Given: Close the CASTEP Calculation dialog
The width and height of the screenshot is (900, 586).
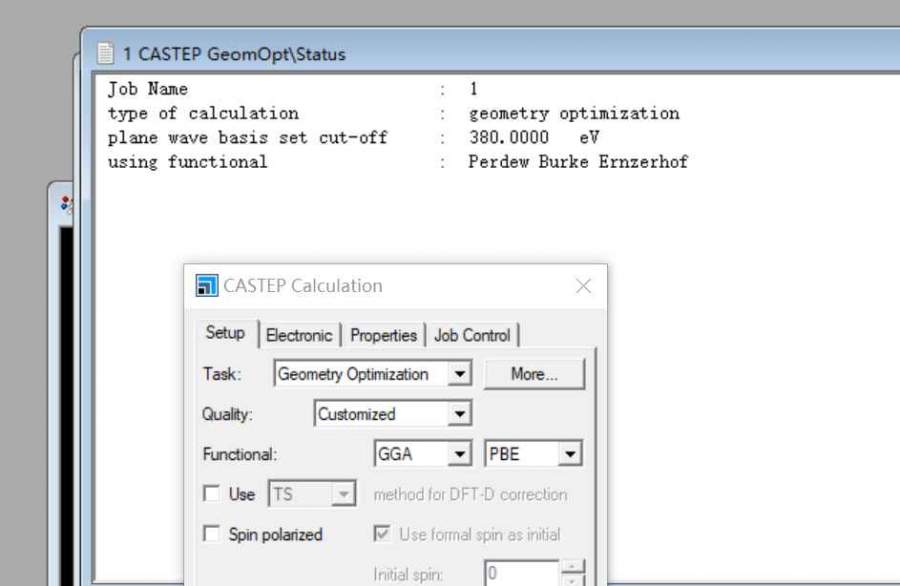Looking at the screenshot, I should (583, 286).
